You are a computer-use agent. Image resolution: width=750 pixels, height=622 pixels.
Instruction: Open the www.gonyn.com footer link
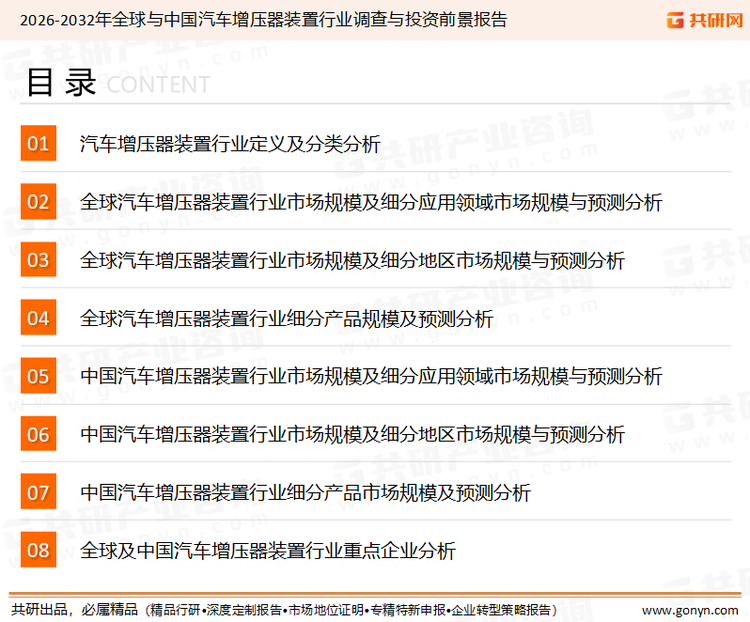690,611
